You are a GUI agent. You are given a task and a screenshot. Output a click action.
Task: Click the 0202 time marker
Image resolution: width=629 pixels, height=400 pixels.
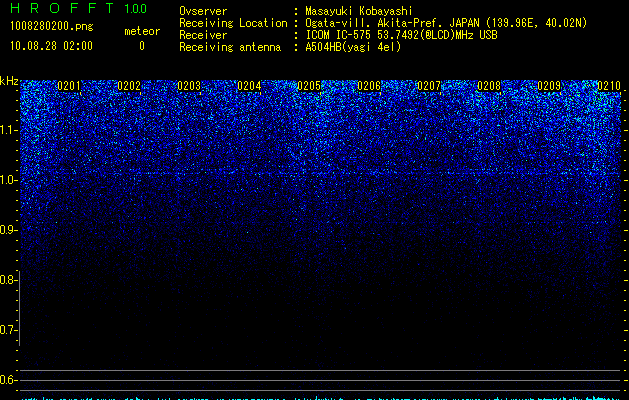click(129, 86)
